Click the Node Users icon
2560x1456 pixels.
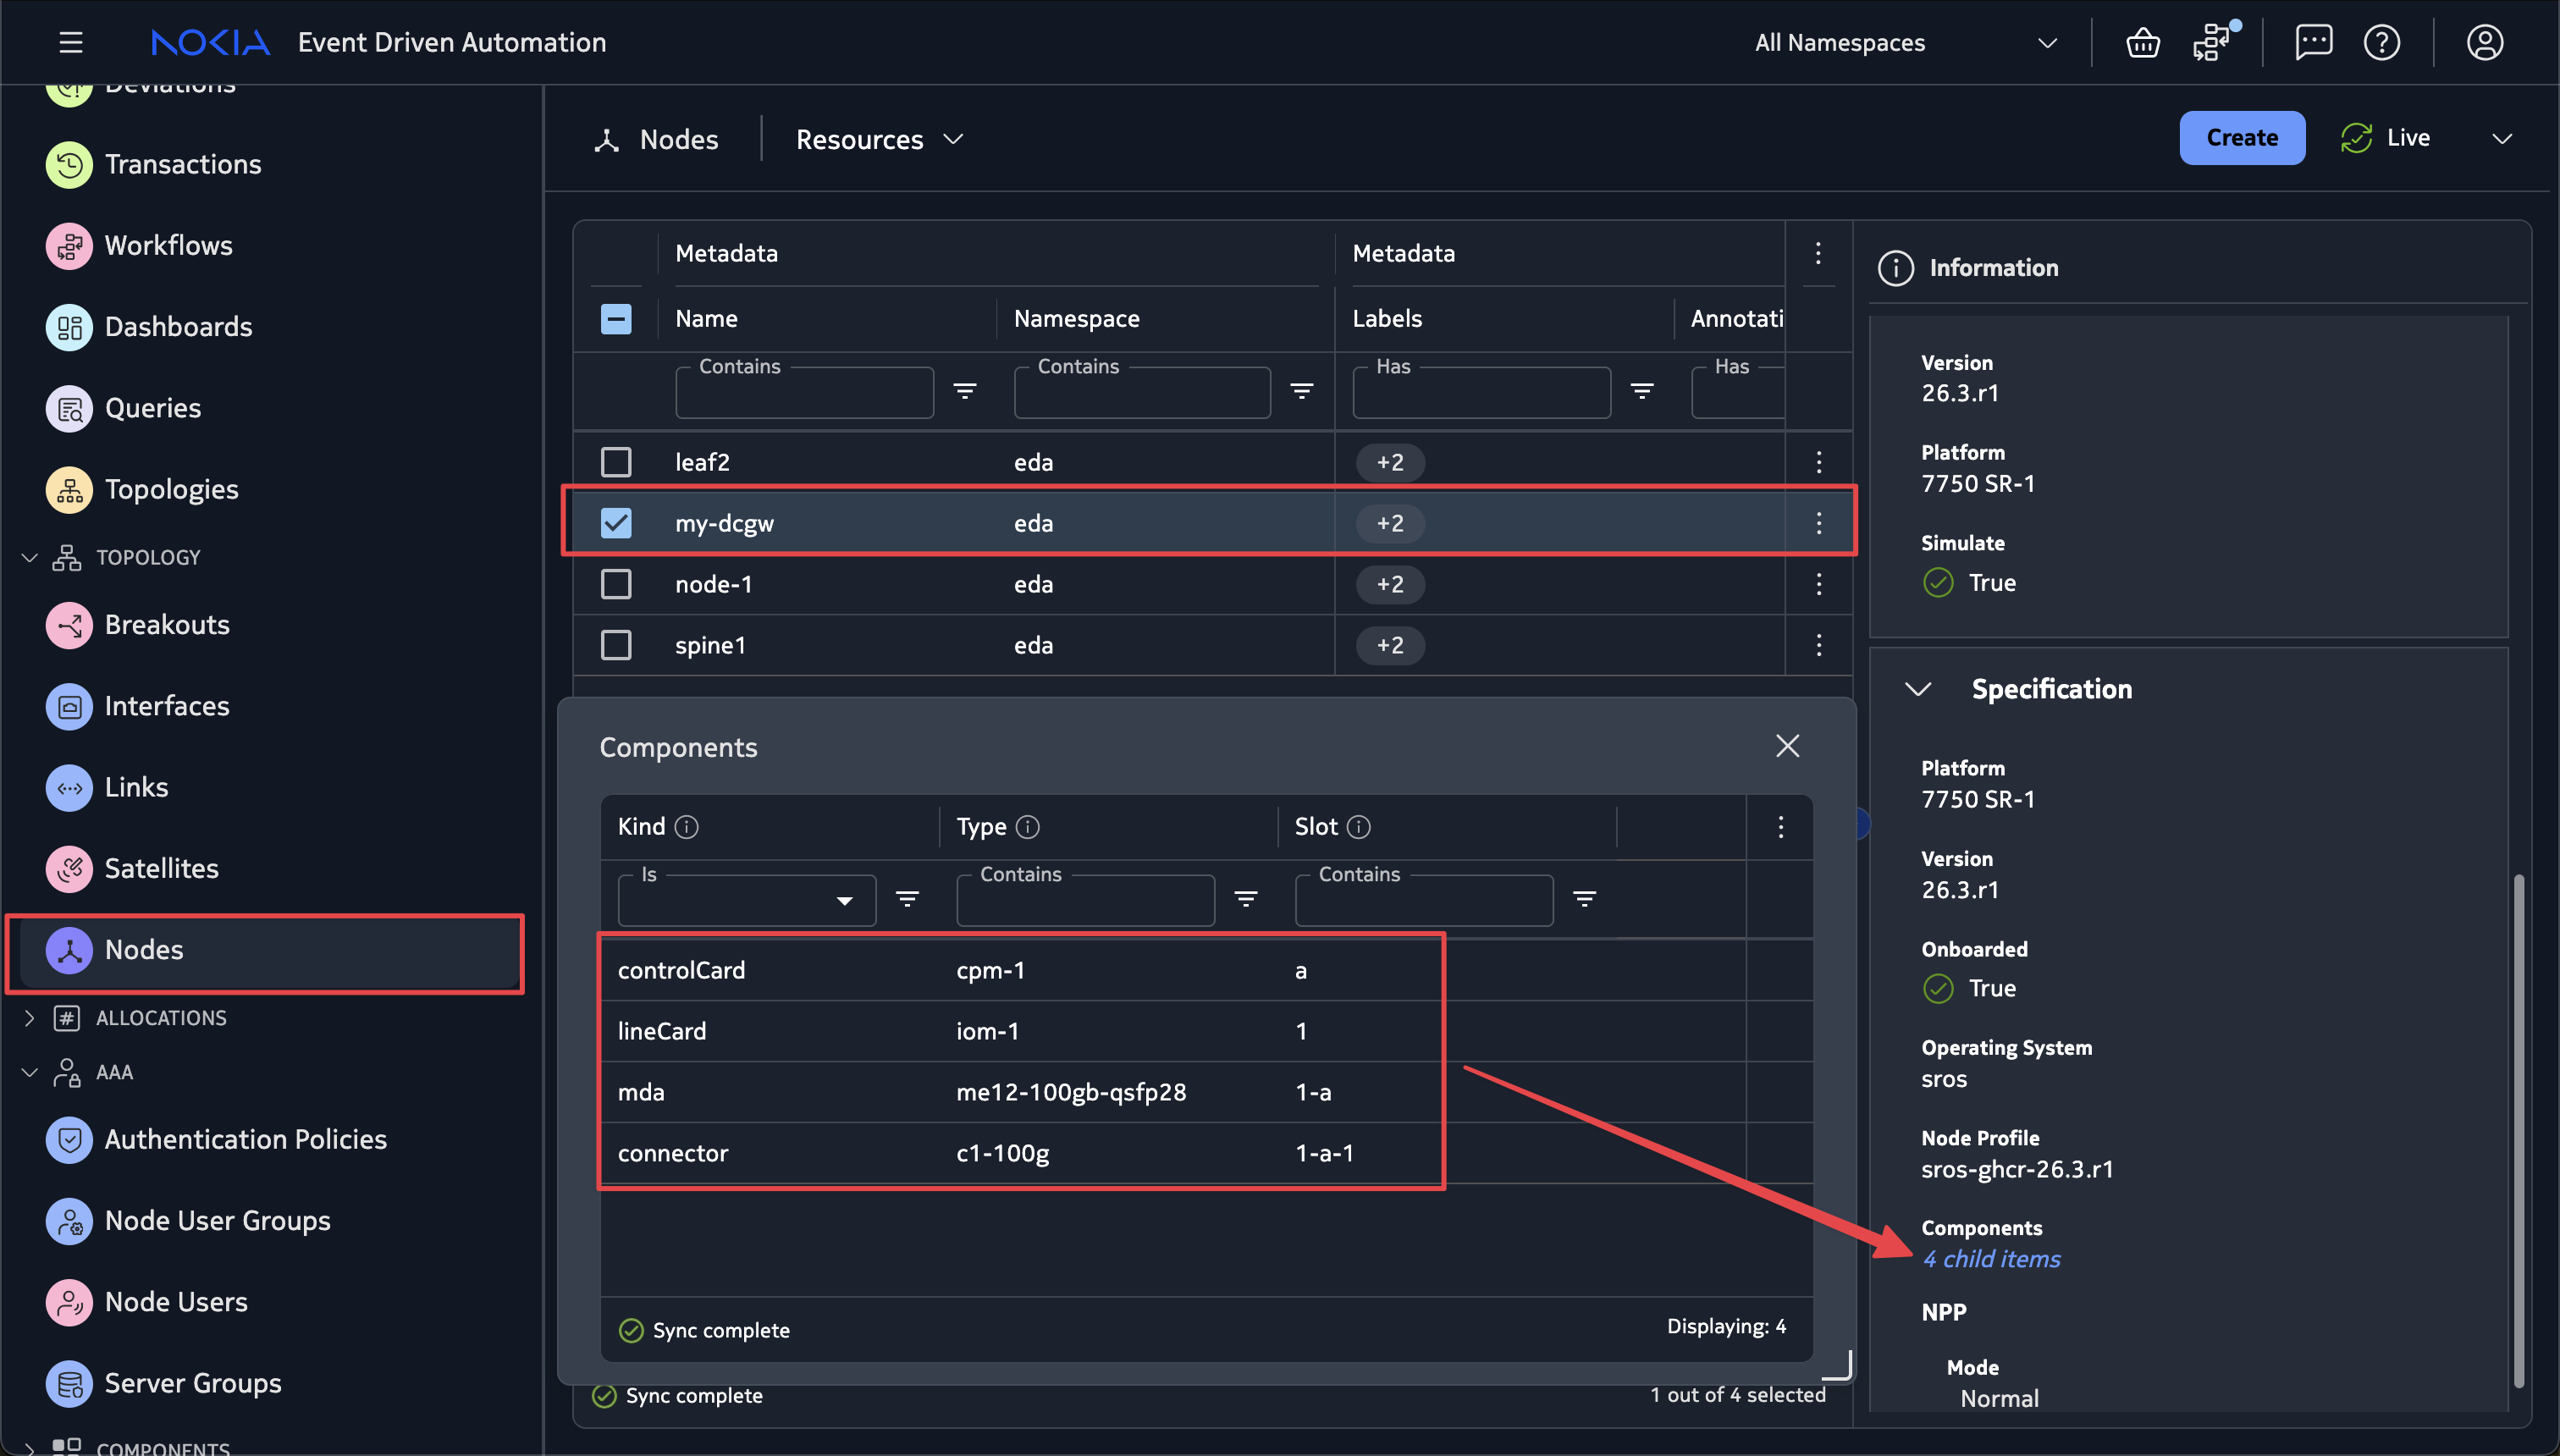69,1302
